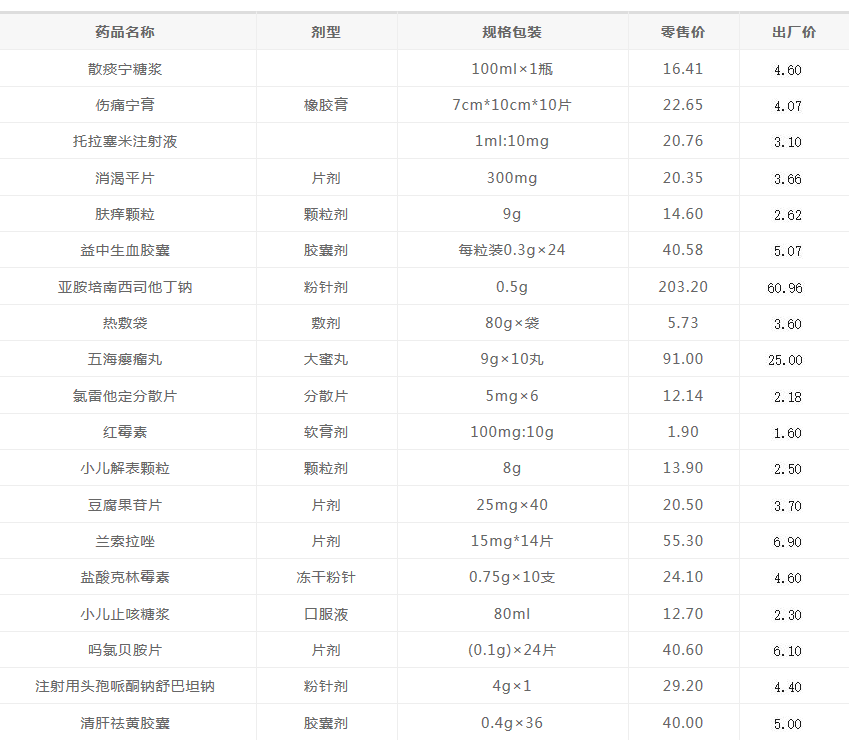
Task: Click the 7cm*10cm*10片 specification cell
Action: [x=512, y=104]
